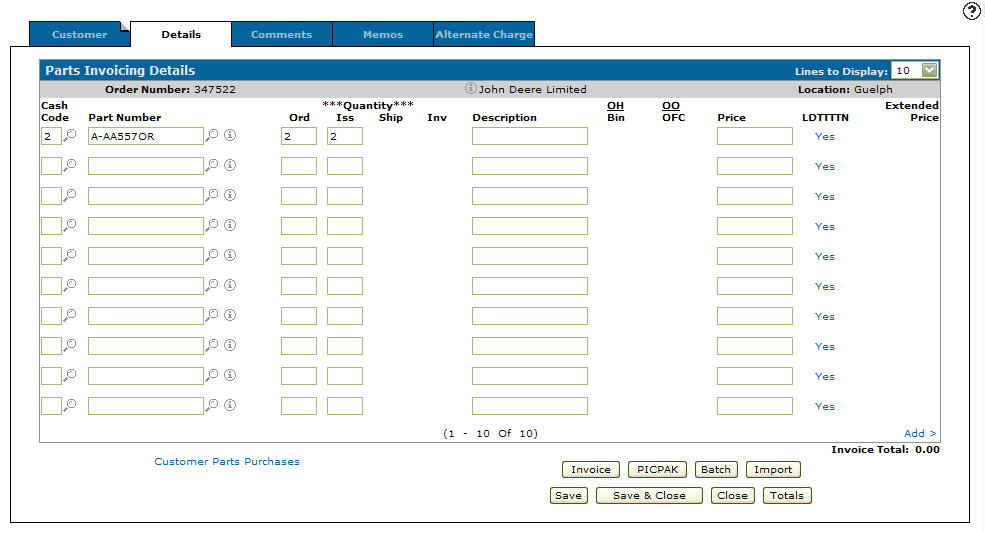The image size is (985, 533).
Task: Click the Save & Close button
Action: (x=649, y=496)
